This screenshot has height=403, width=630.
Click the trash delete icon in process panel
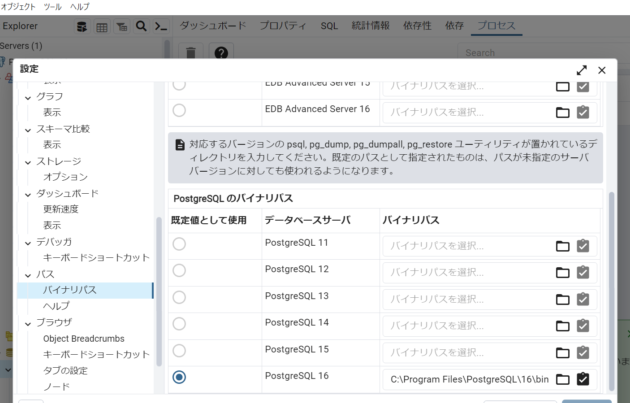point(191,53)
